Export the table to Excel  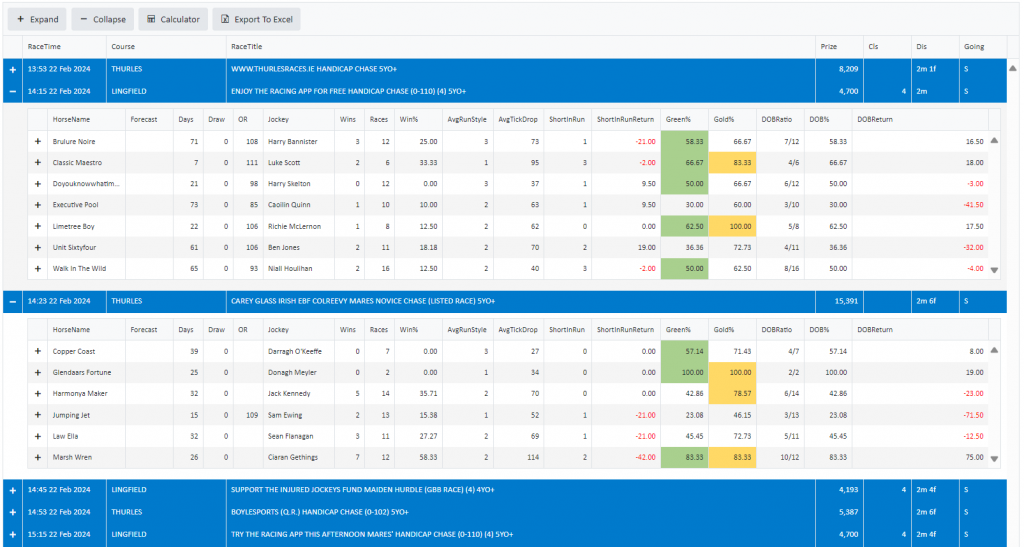tap(257, 20)
